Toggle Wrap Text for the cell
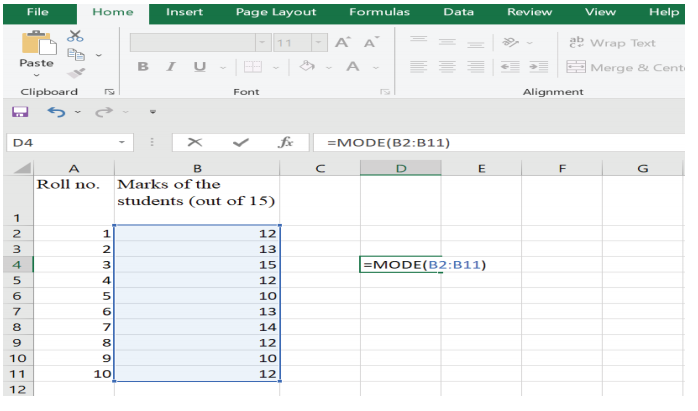This screenshot has width=698, height=411. 611,43
